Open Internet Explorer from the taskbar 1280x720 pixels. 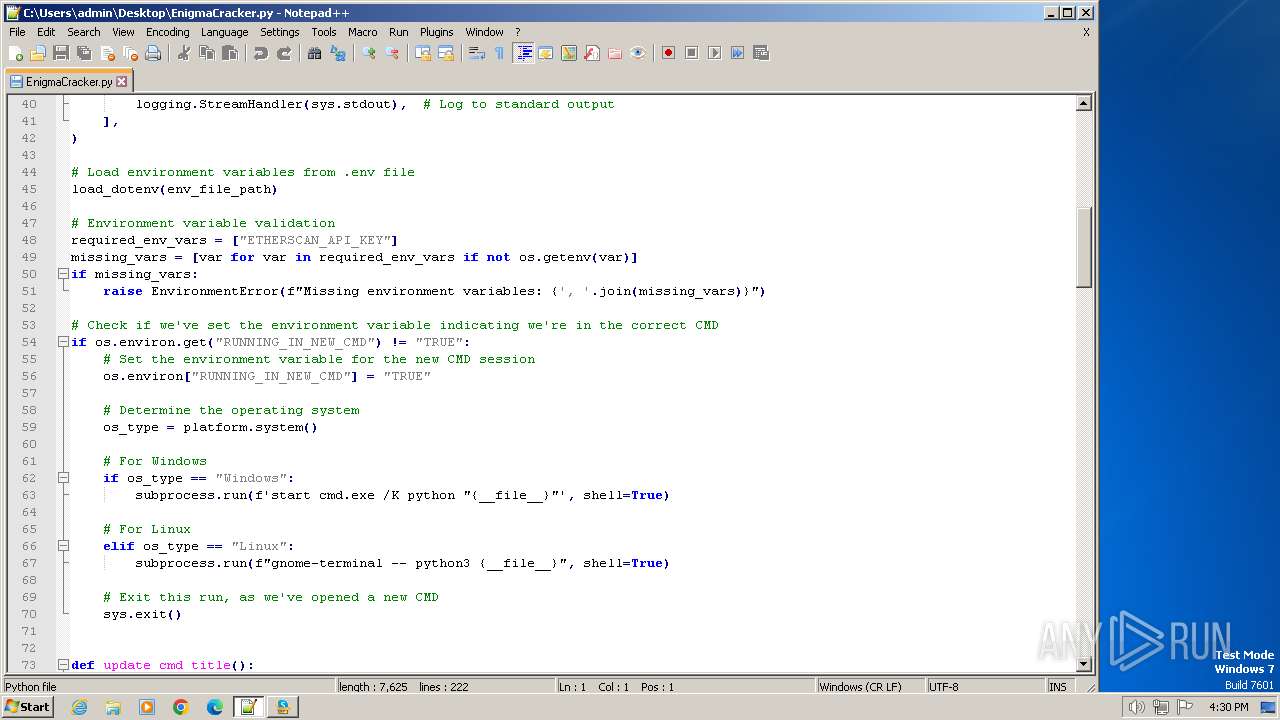click(x=79, y=707)
